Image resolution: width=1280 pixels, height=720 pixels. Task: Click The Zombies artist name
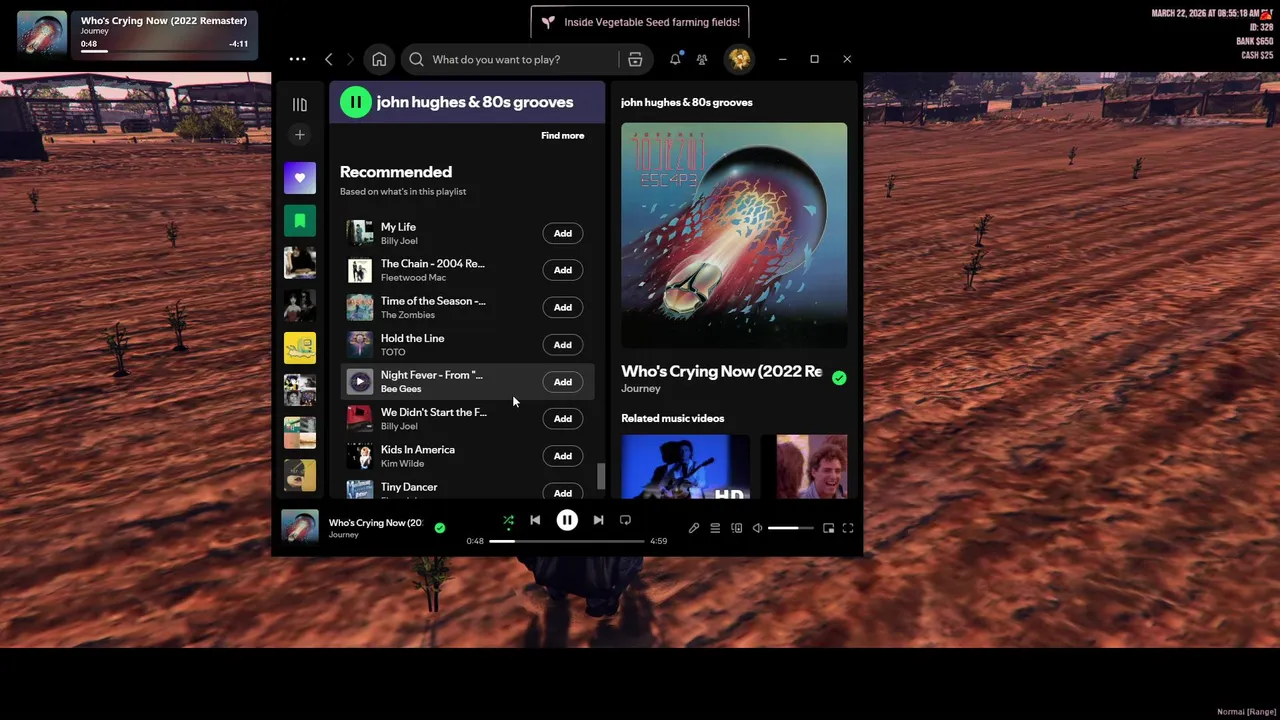point(408,315)
